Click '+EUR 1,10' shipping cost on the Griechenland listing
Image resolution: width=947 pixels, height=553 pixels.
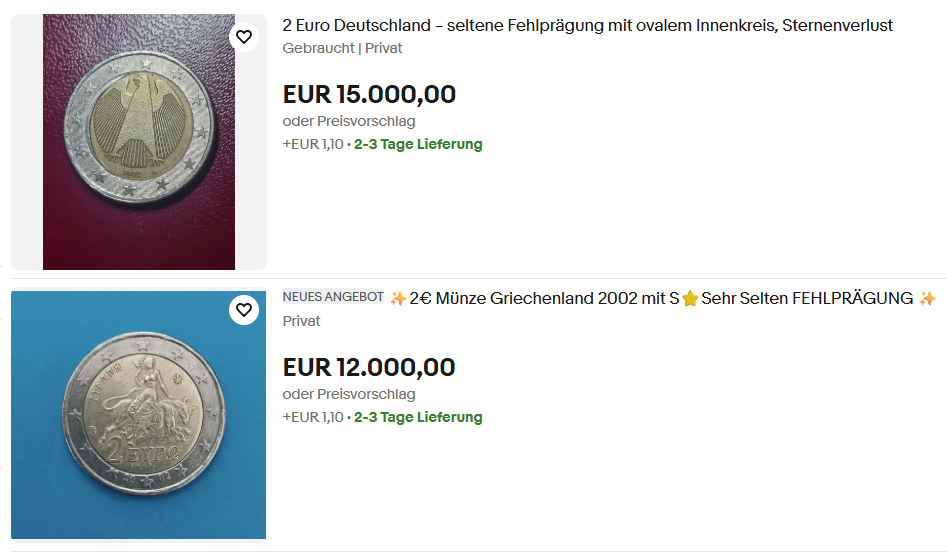(x=313, y=417)
